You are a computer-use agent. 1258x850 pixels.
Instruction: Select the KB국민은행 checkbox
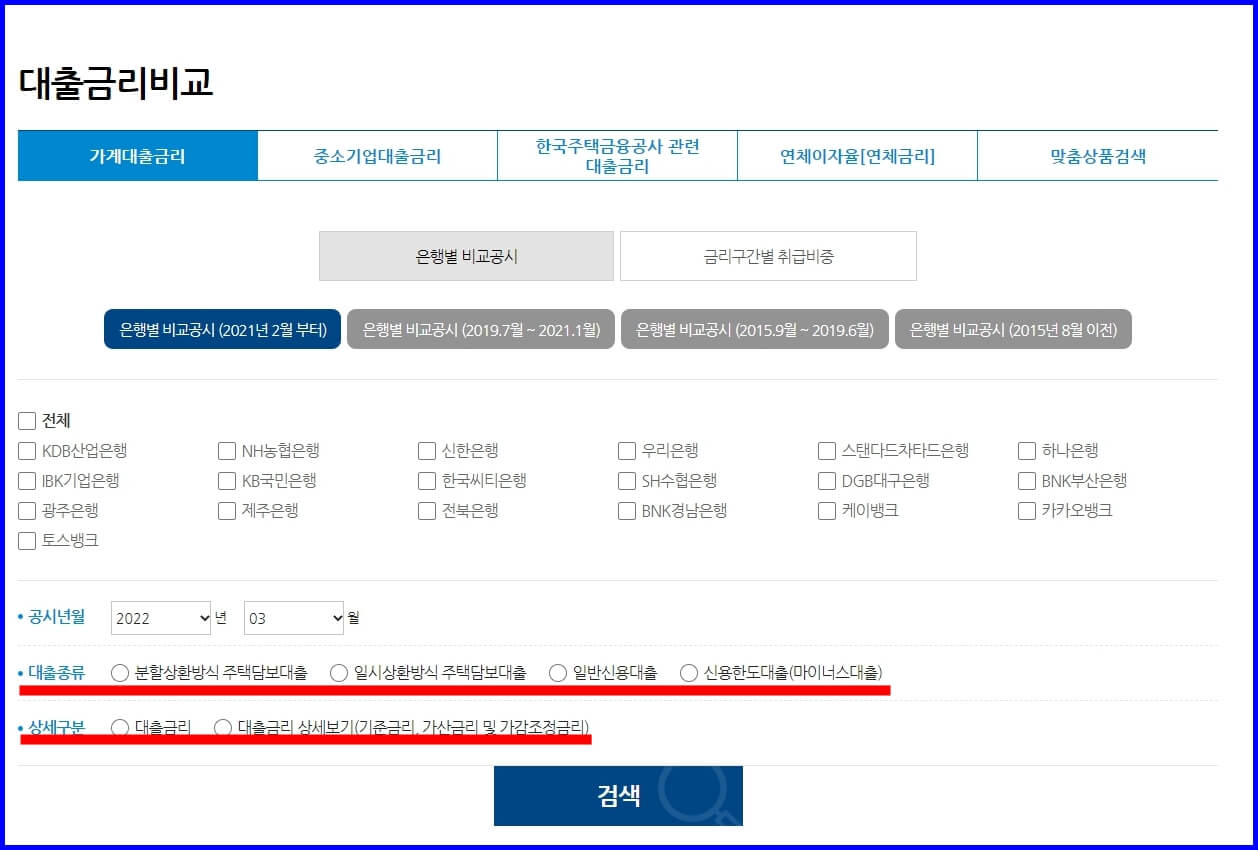point(226,480)
